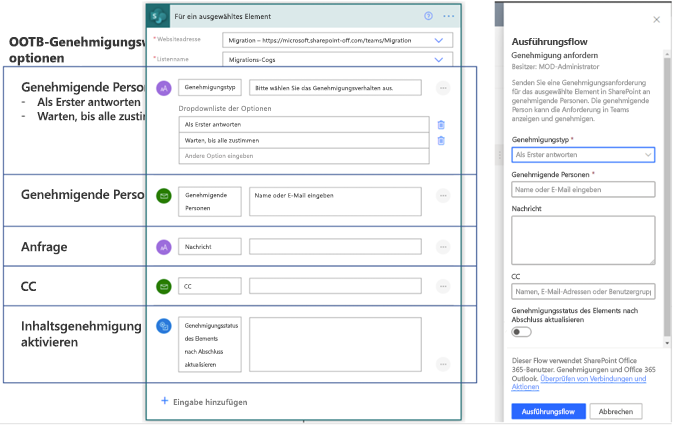Click empty description field next to CC

335,286
